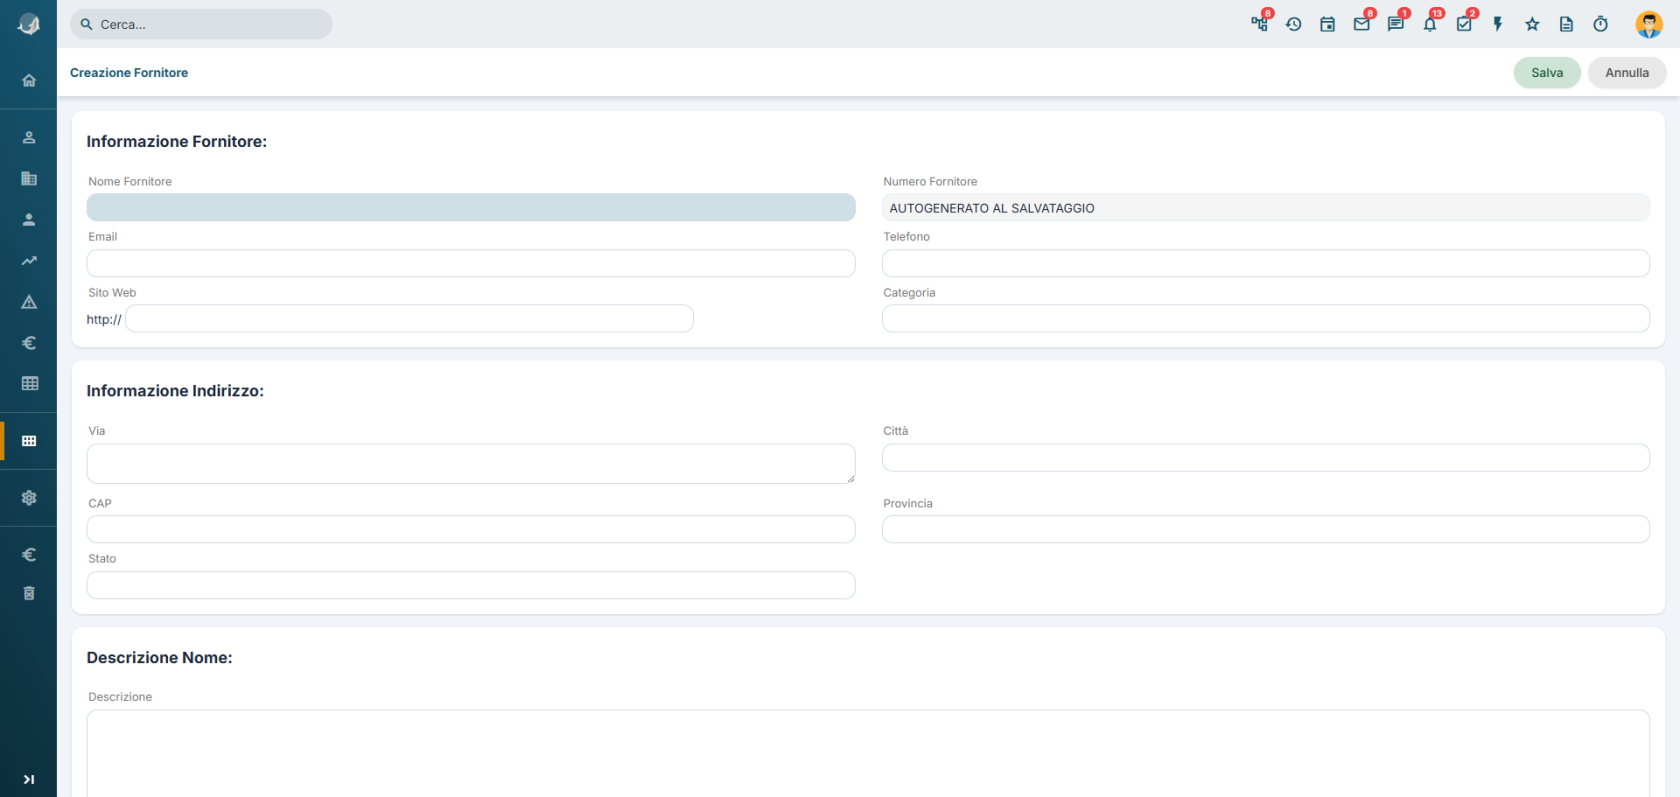Open the chat messages icon
Viewport: 1680px width, 797px height.
pos(1396,24)
